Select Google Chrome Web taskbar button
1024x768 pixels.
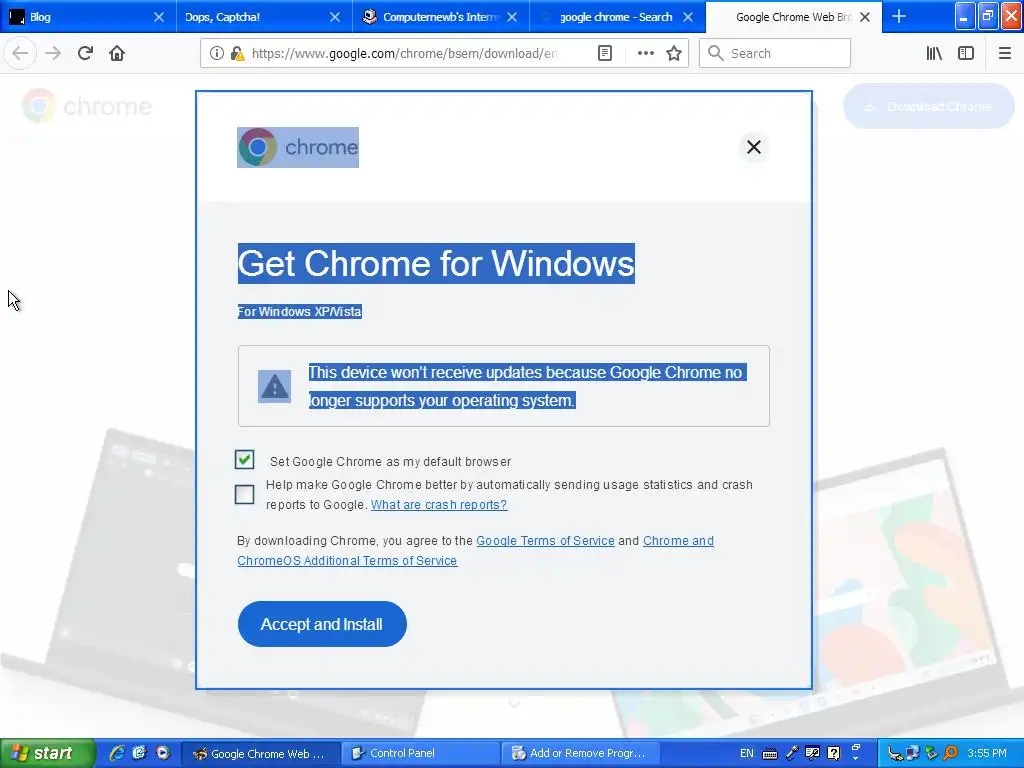click(260, 753)
